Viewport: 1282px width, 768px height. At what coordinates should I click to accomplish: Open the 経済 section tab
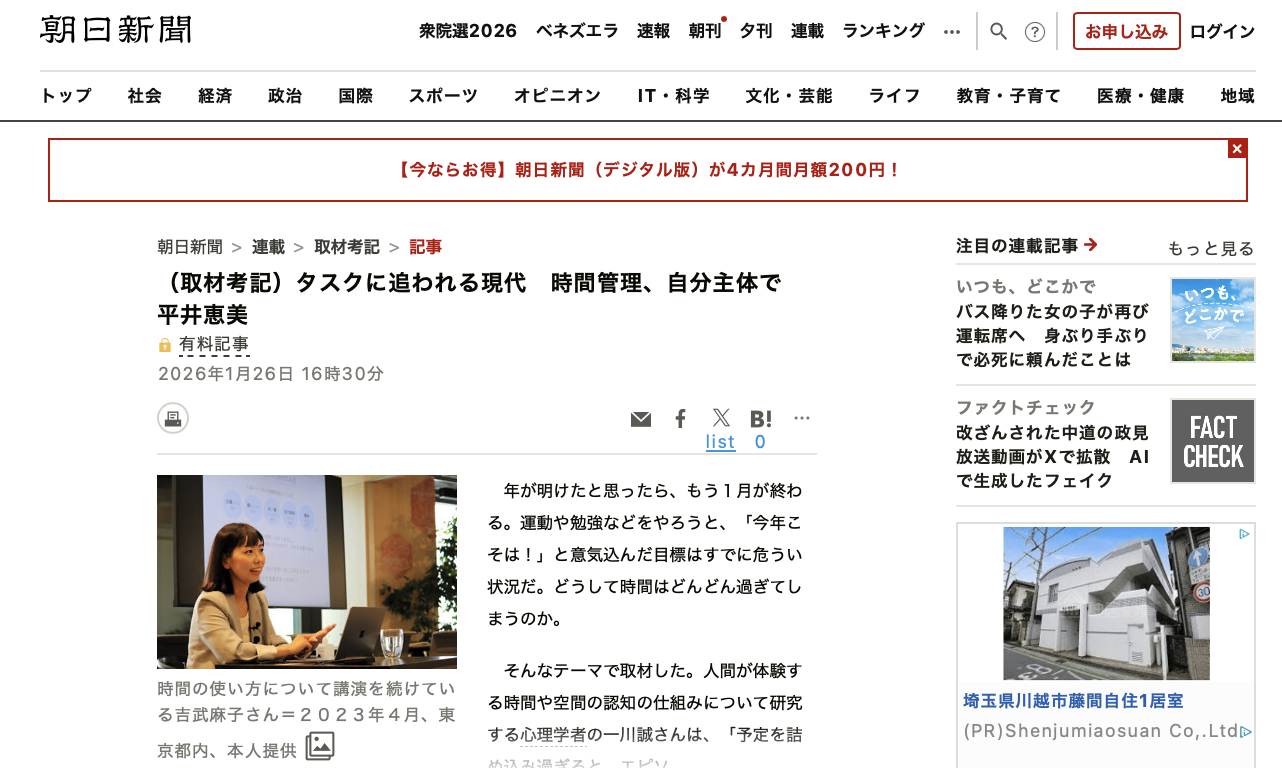(215, 96)
